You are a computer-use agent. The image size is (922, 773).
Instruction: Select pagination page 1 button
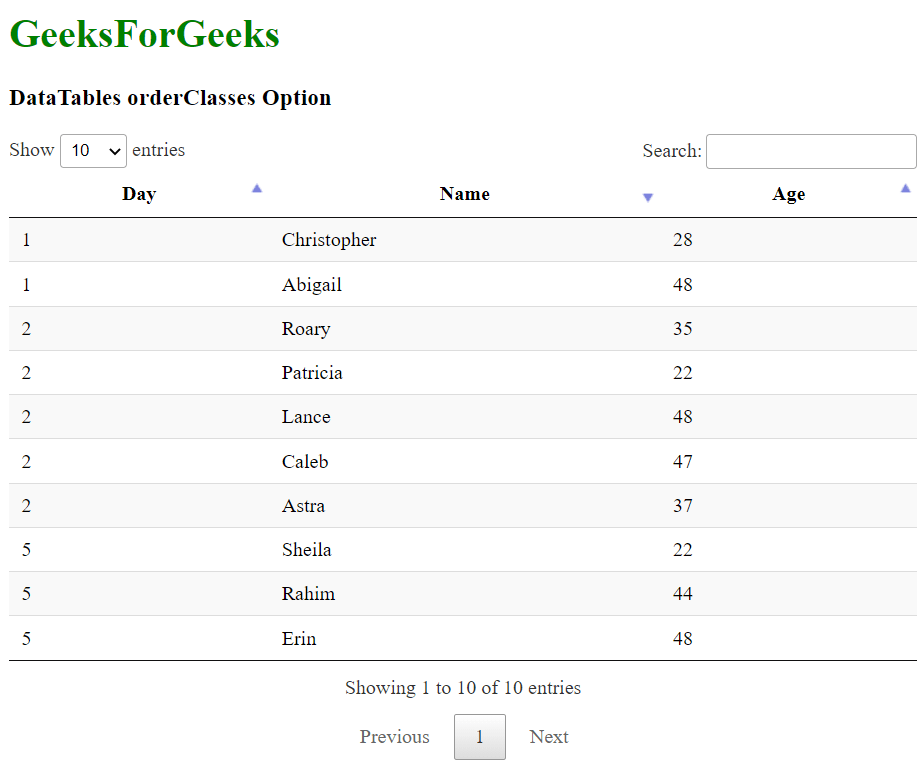click(x=480, y=737)
